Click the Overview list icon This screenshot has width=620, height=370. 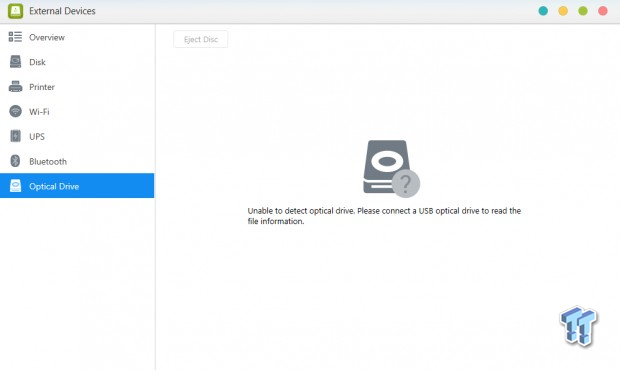click(15, 37)
